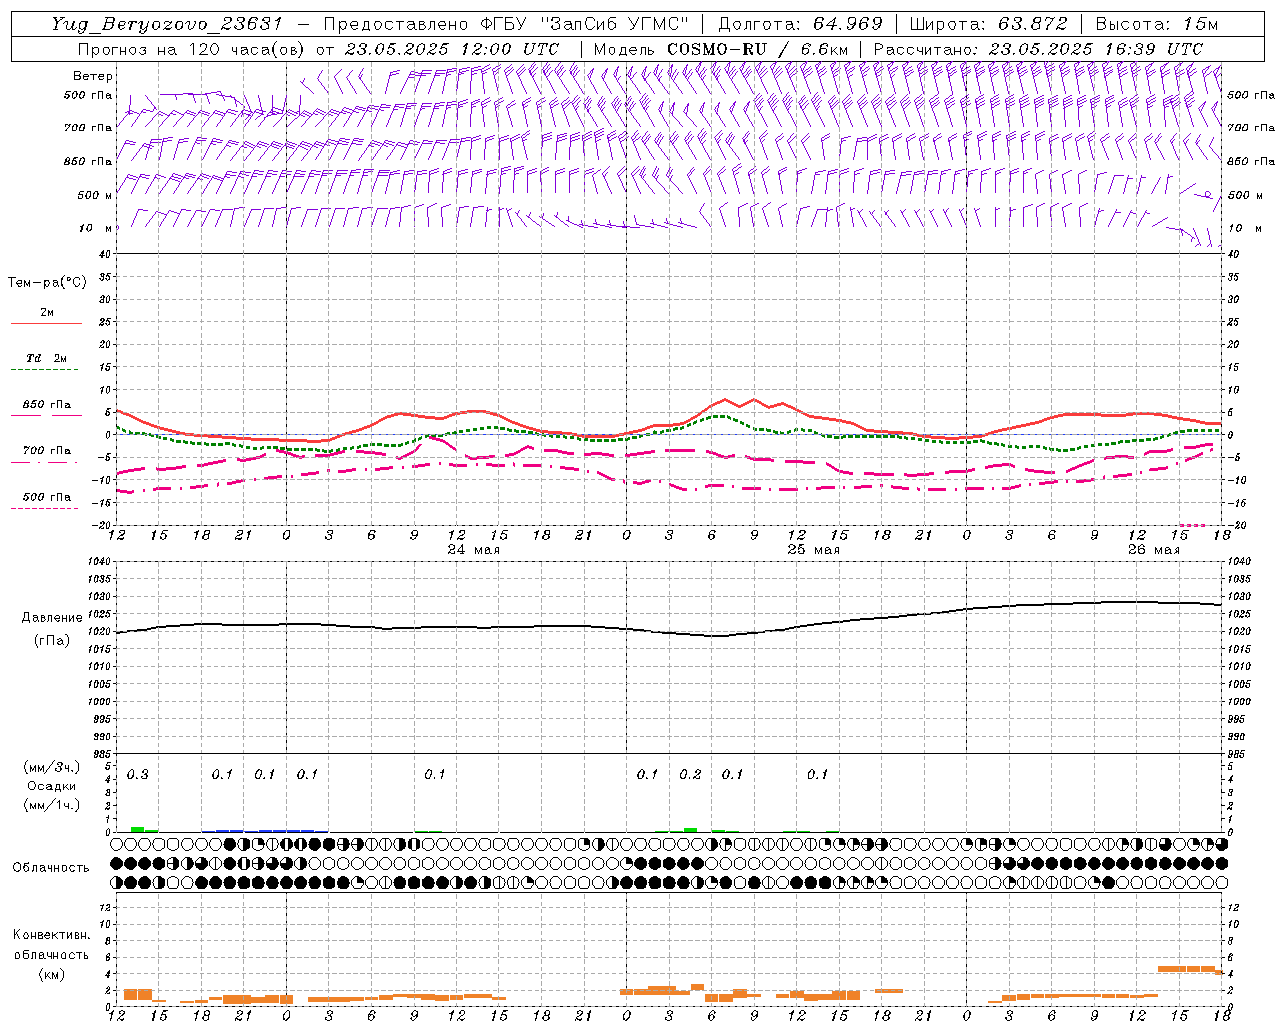Click the red line sample under 2м legend
The image size is (1280, 1024).
tap(46, 324)
